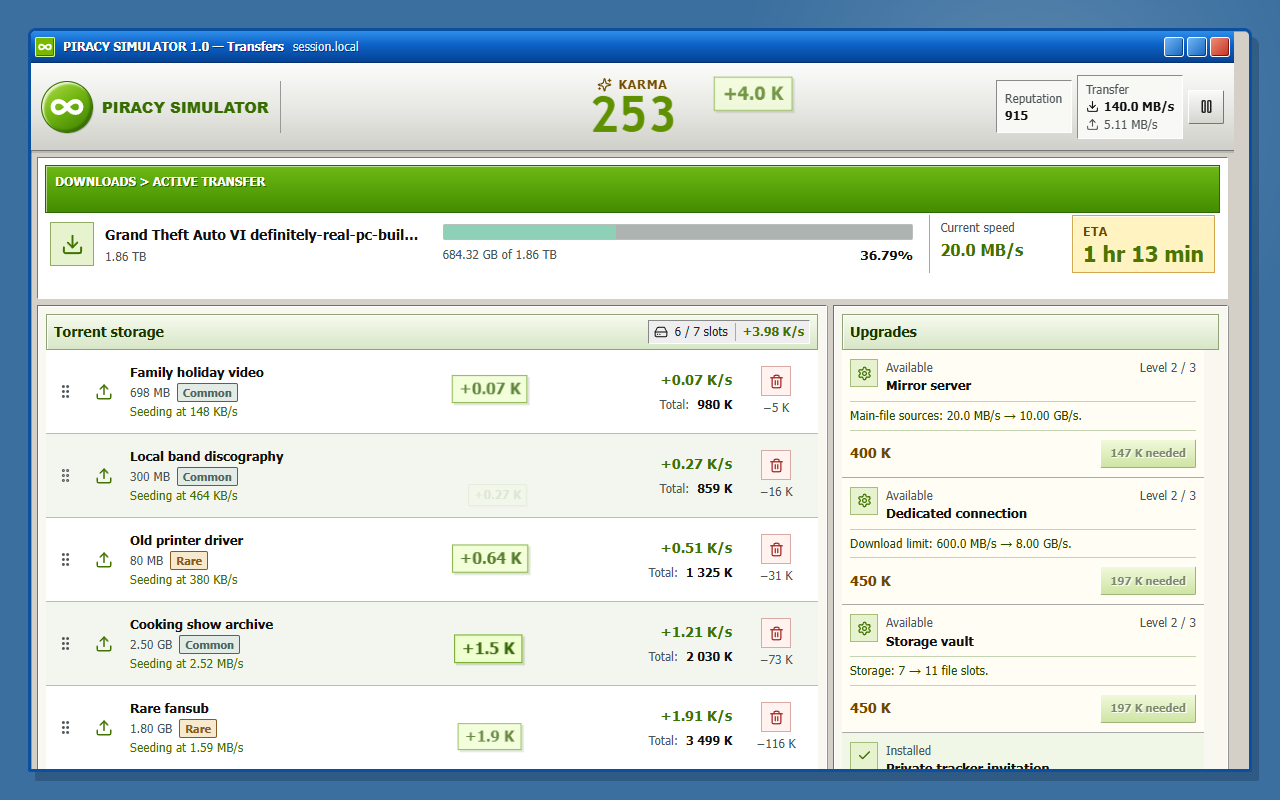Click the Reputation 915 stat box
1280x800 pixels.
[1034, 107]
